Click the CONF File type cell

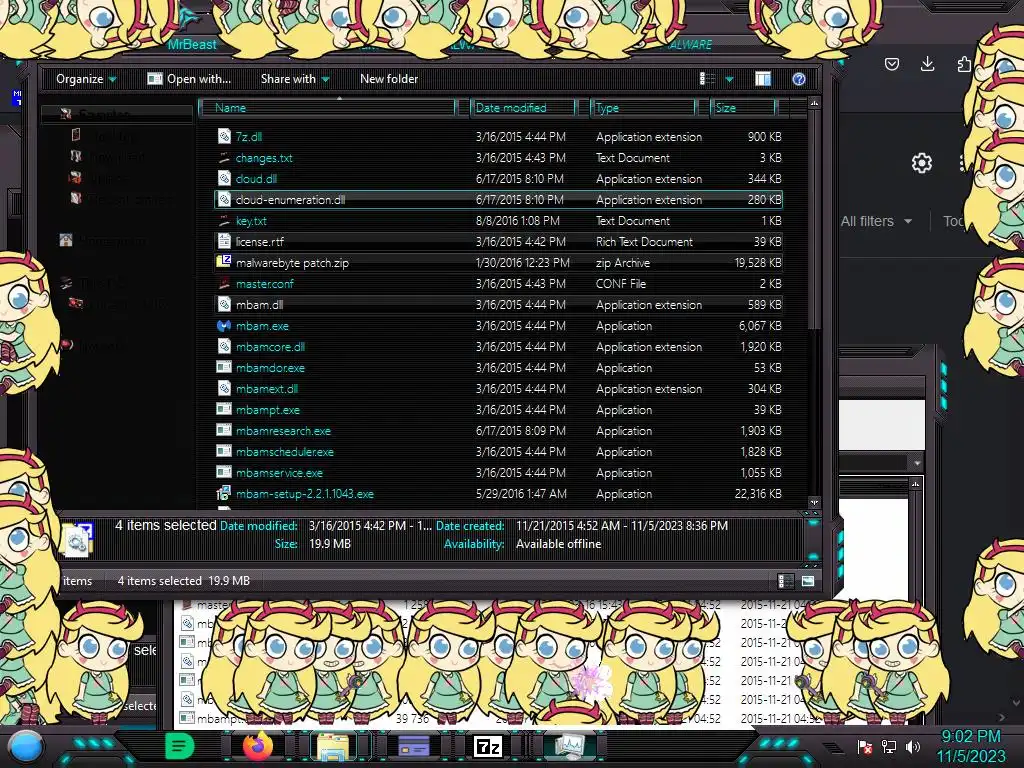[620, 283]
